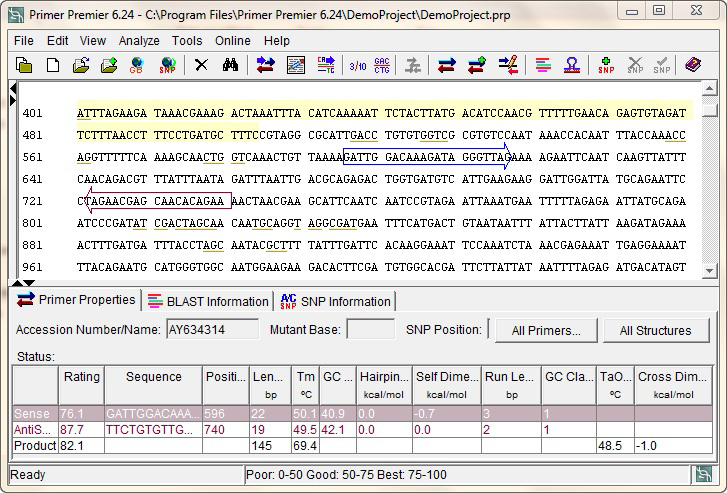Switch to the Primer Properties tab

click(76, 300)
